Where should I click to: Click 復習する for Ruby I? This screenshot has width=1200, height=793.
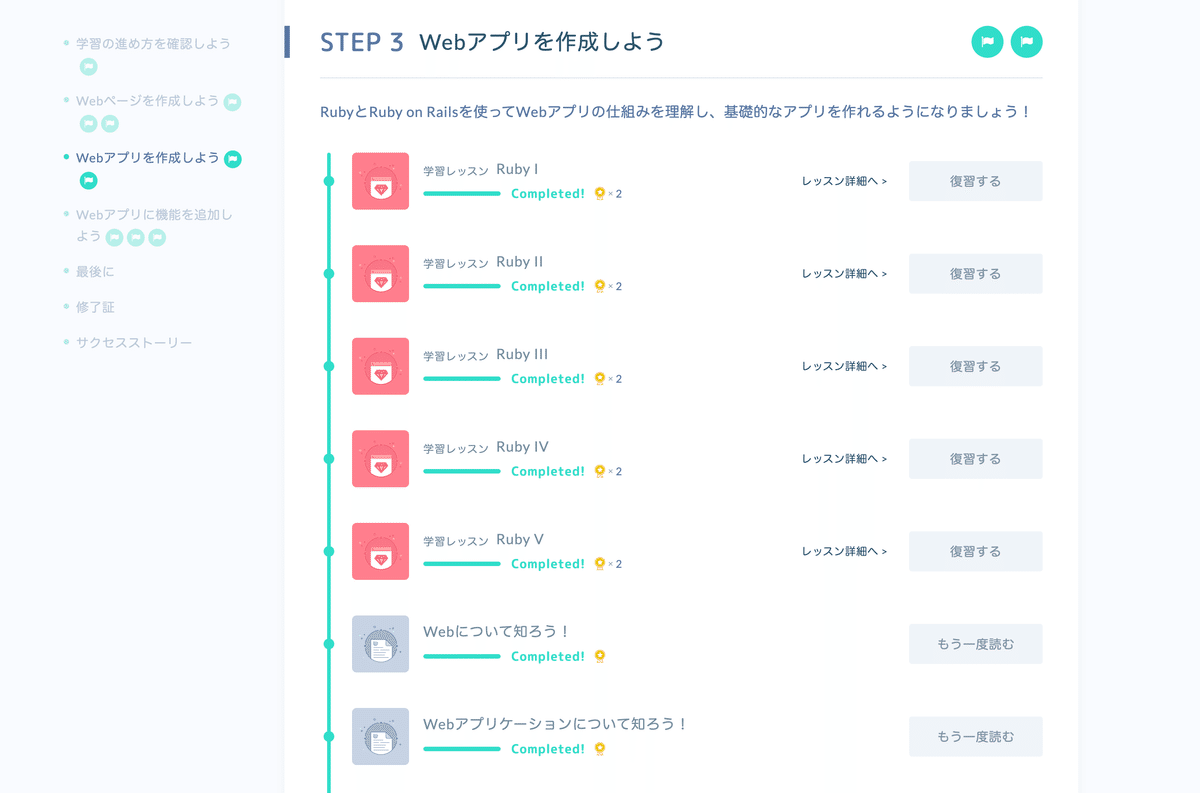[x=975, y=181]
